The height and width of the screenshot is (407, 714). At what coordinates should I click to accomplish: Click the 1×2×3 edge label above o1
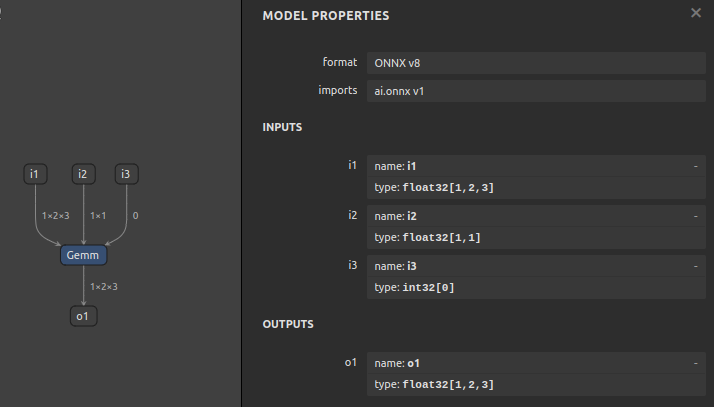(x=104, y=287)
